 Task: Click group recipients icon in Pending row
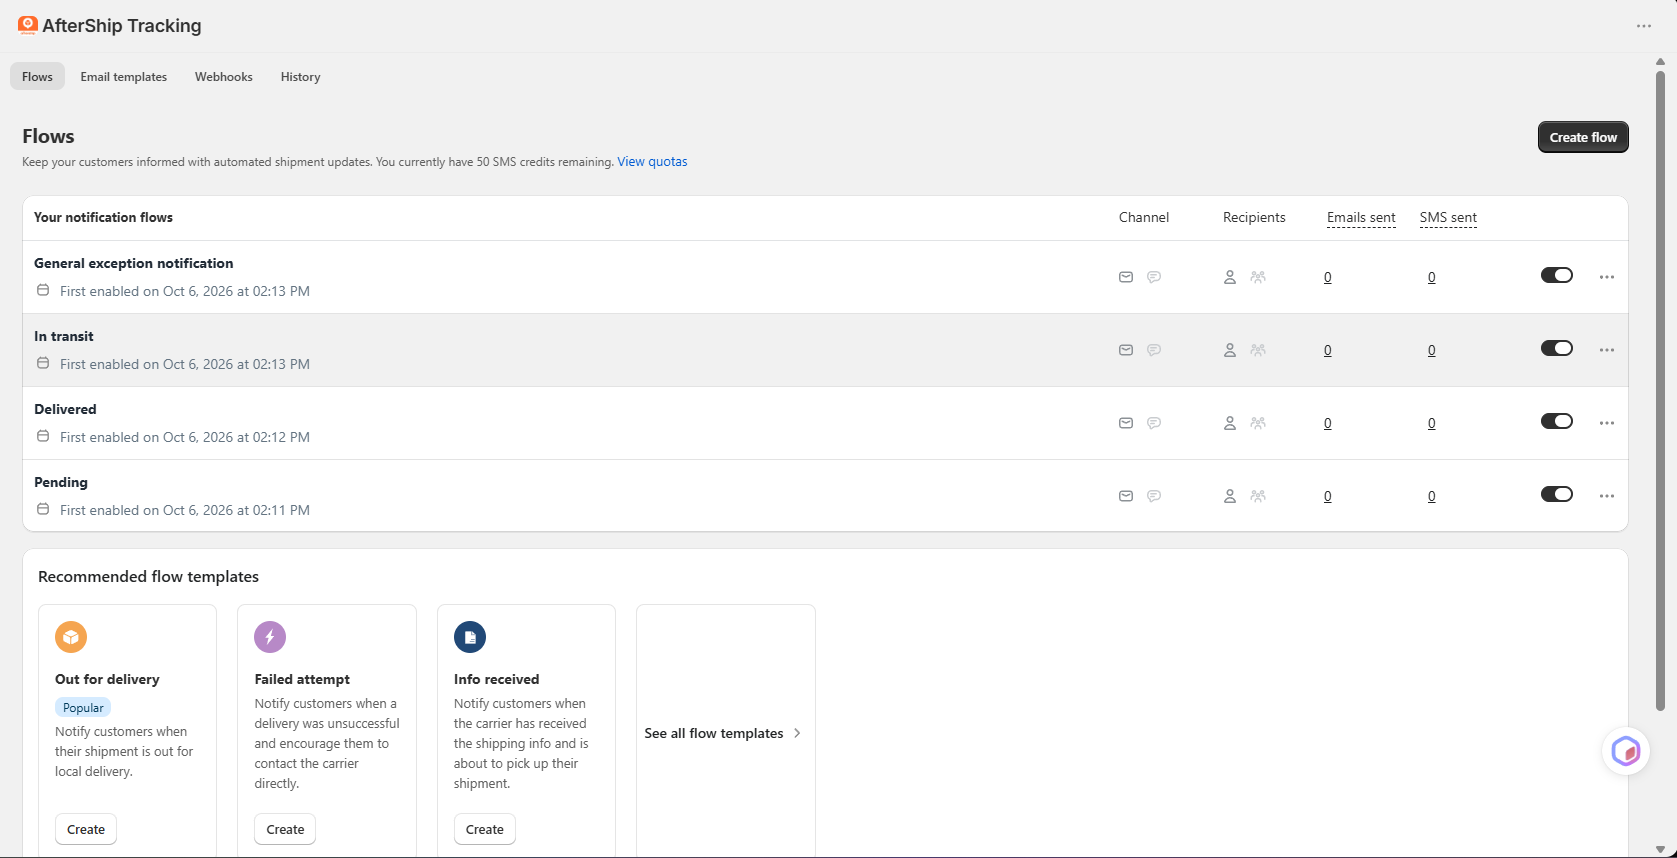point(1258,496)
